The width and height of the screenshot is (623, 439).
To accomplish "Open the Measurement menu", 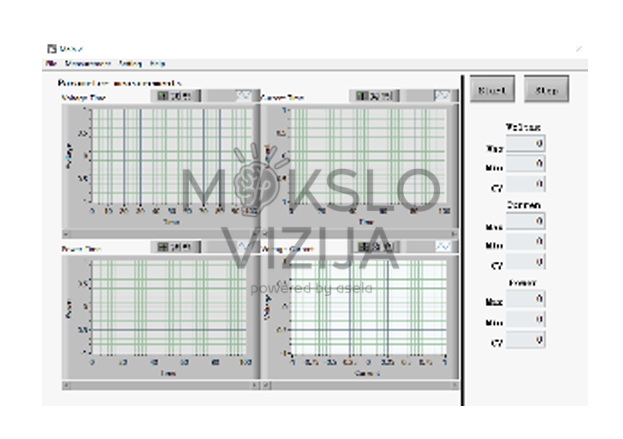I will pyautogui.click(x=87, y=63).
